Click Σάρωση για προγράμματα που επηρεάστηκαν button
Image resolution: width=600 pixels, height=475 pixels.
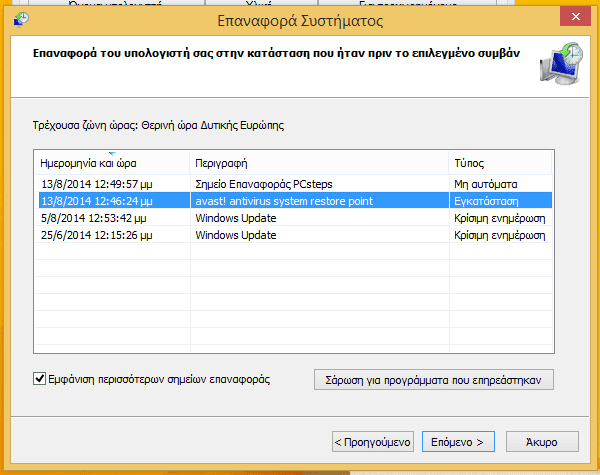(433, 380)
